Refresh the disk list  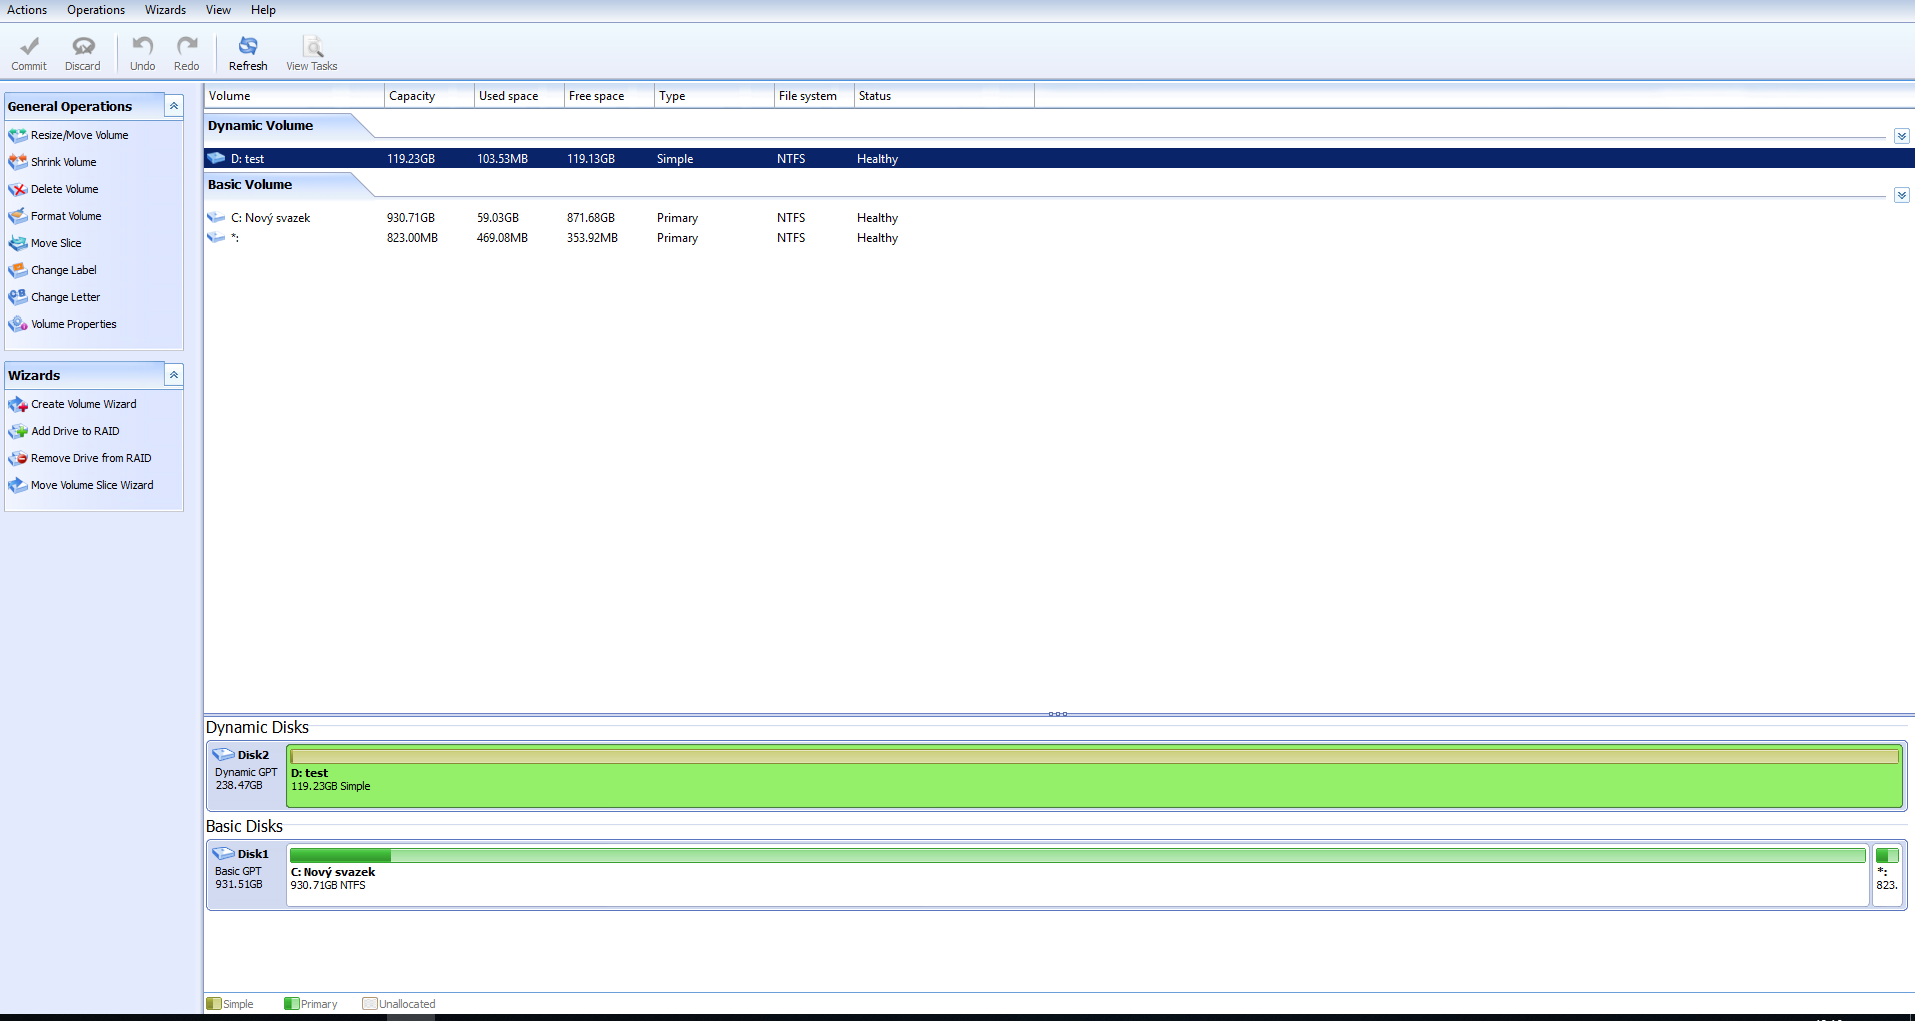248,53
